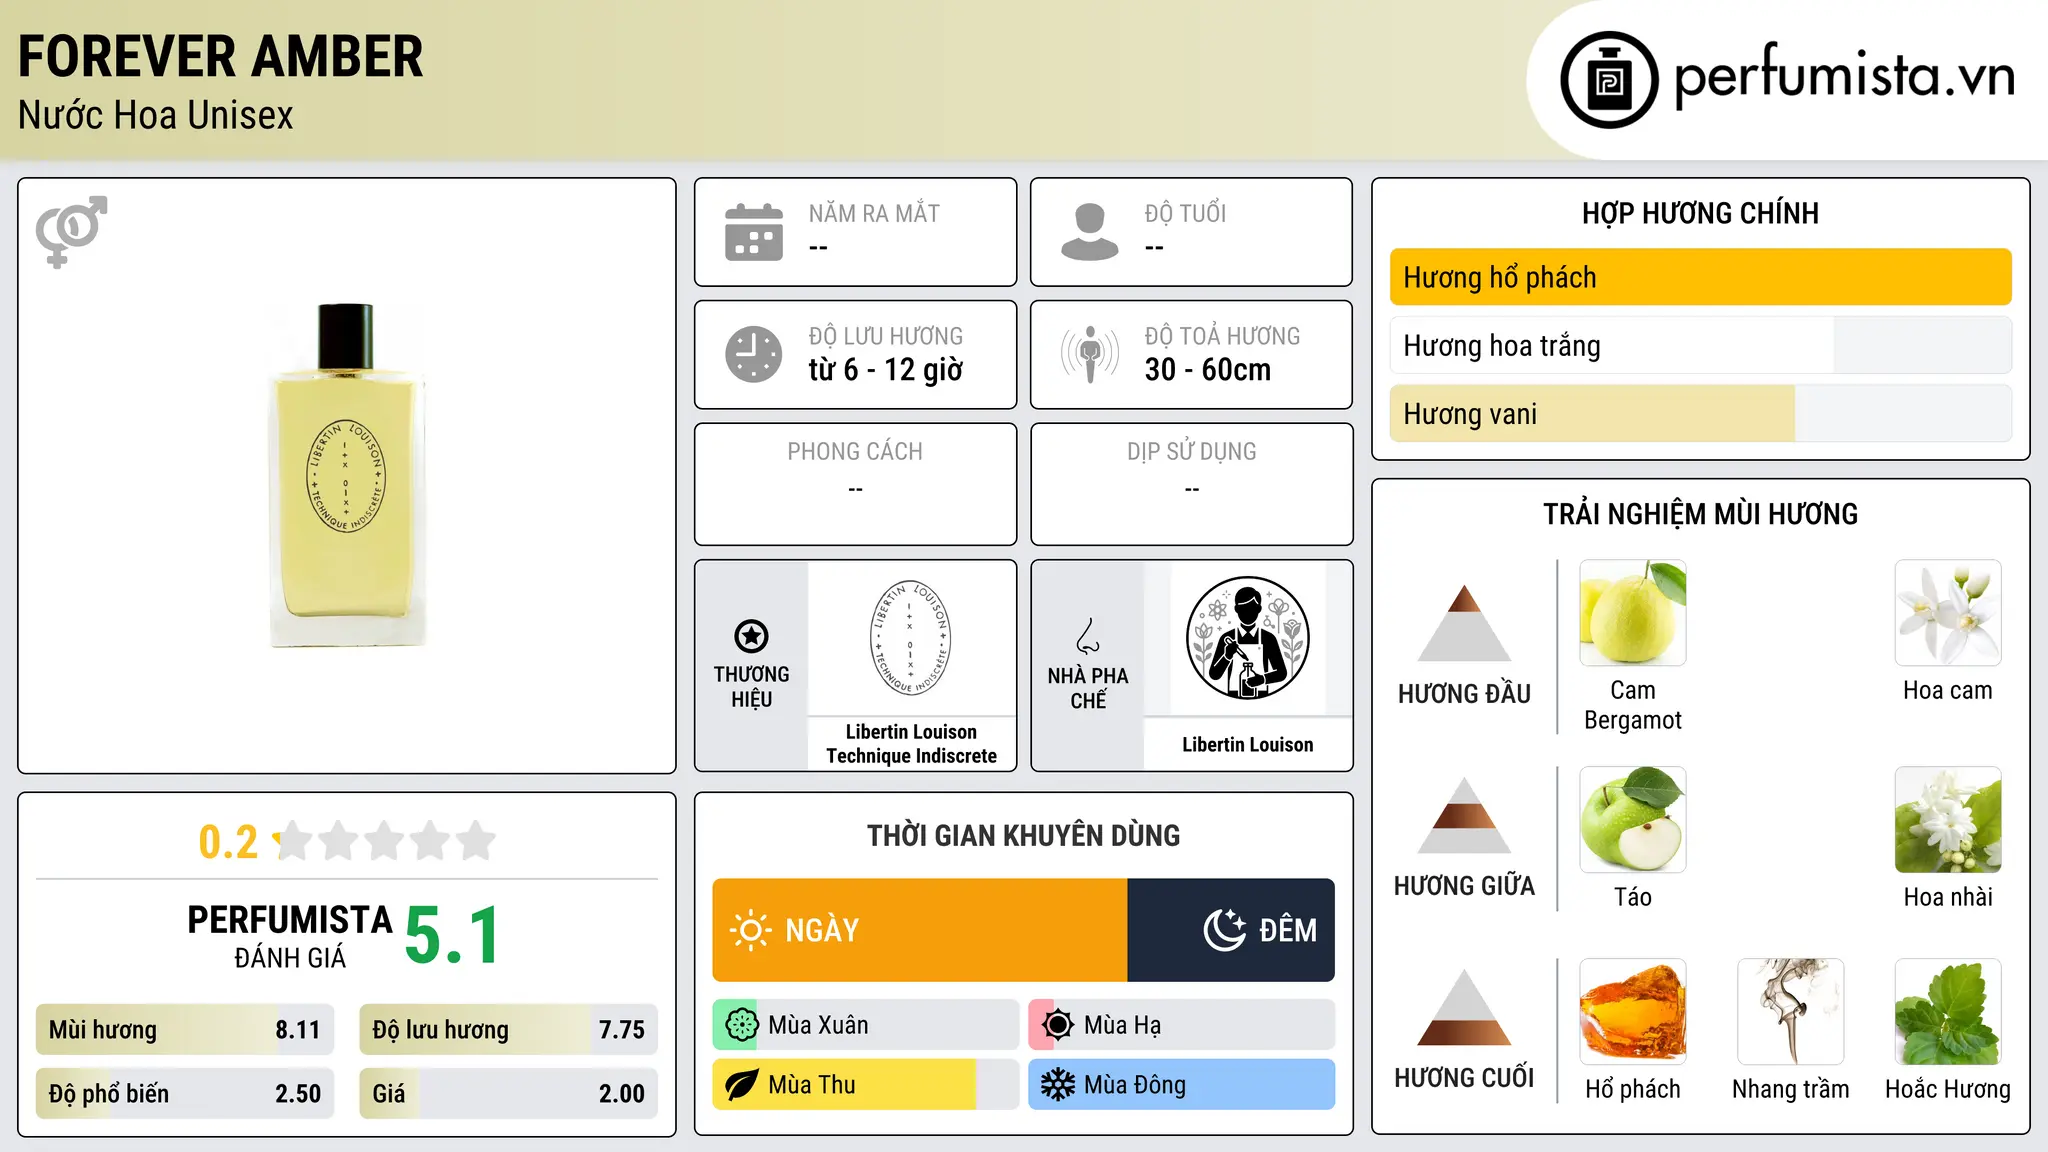Click the Năm ra mắt label
The width and height of the screenshot is (2048, 1152).
(874, 214)
